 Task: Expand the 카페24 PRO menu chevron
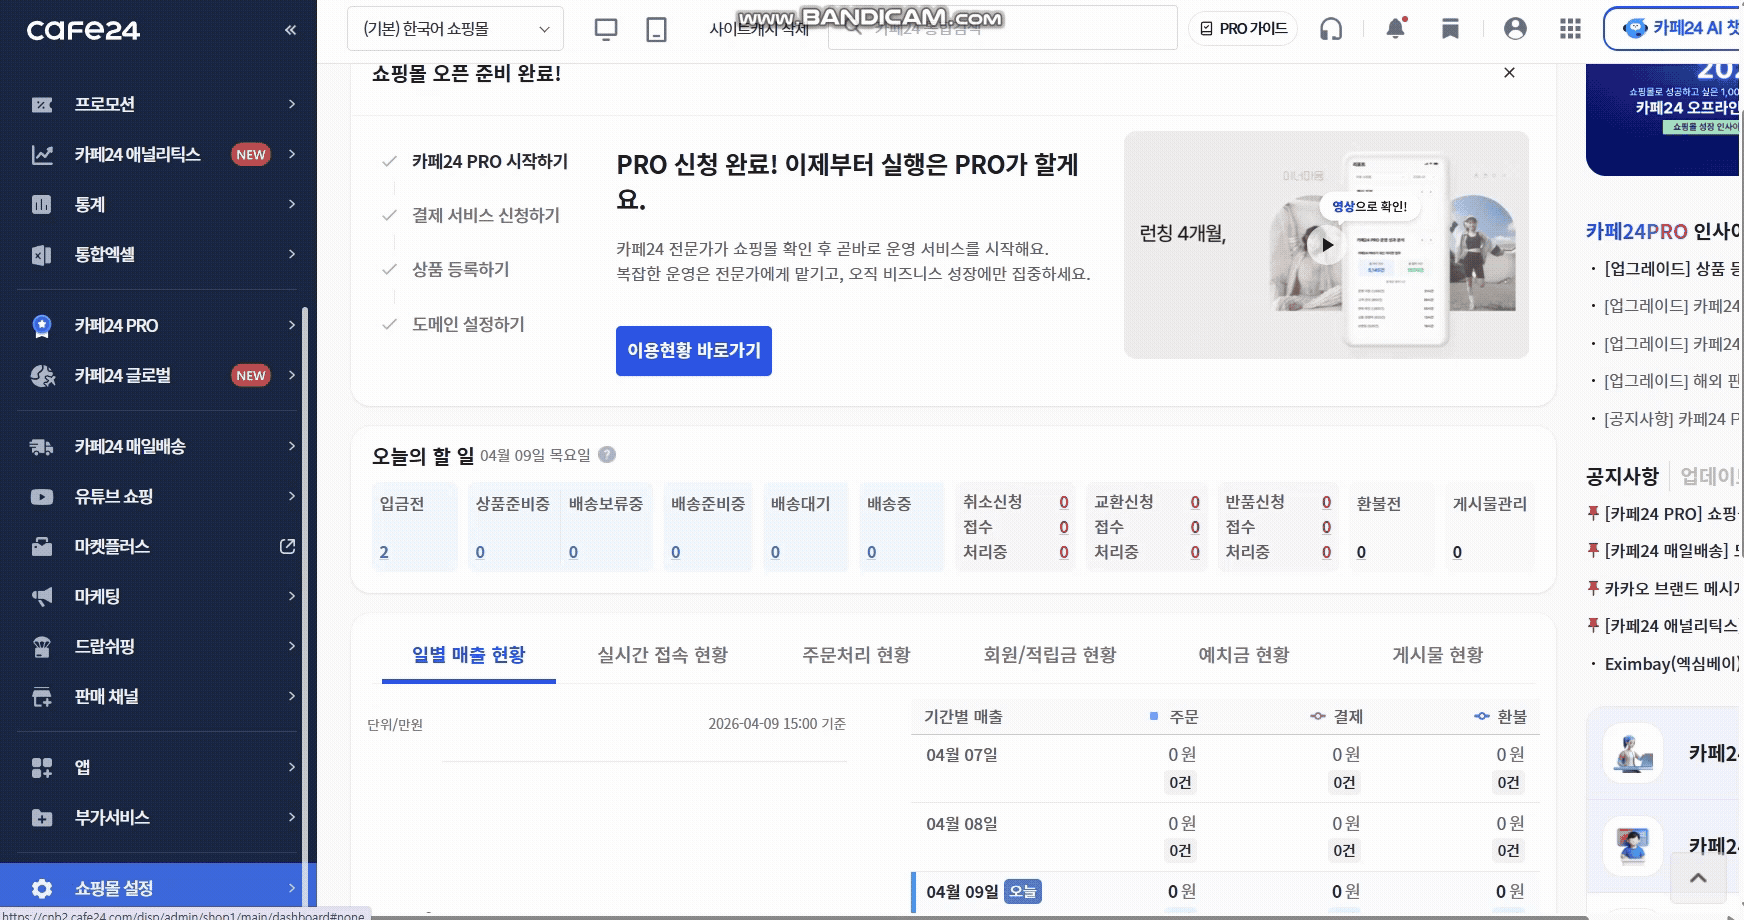pos(292,325)
